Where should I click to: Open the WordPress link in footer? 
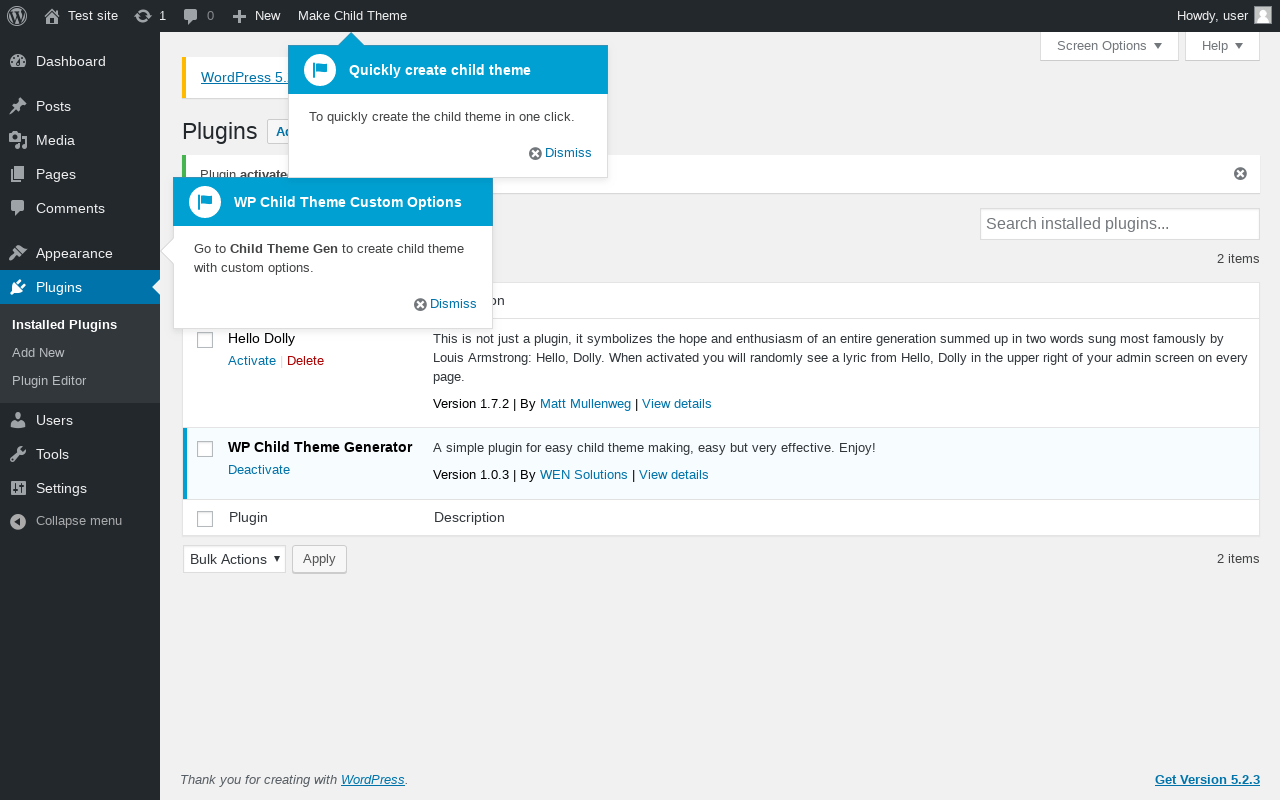373,780
